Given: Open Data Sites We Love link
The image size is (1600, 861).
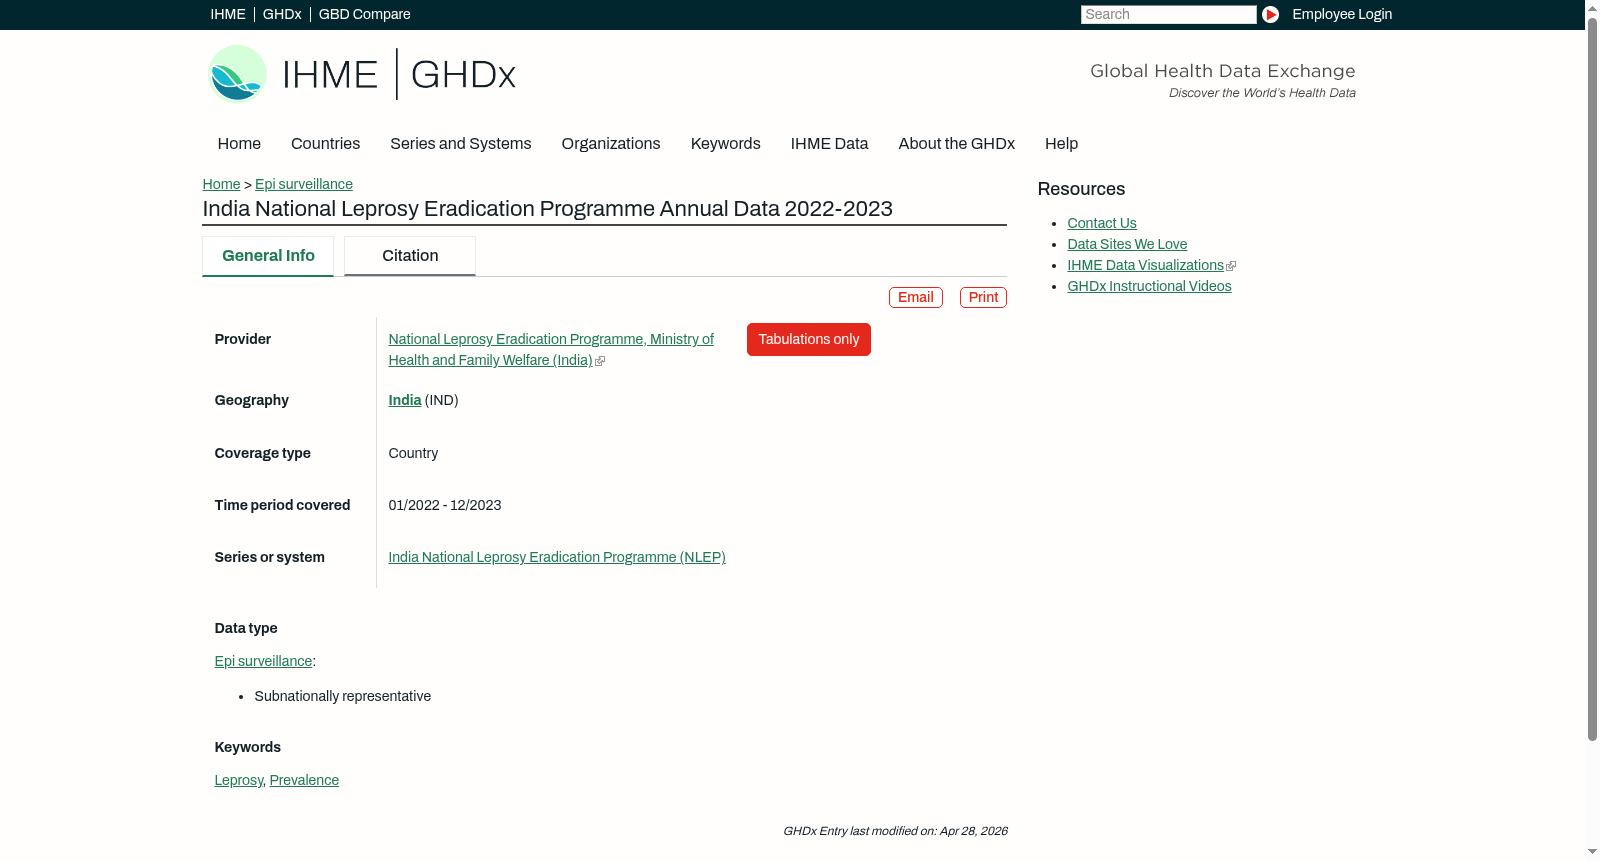Looking at the screenshot, I should [1127, 244].
